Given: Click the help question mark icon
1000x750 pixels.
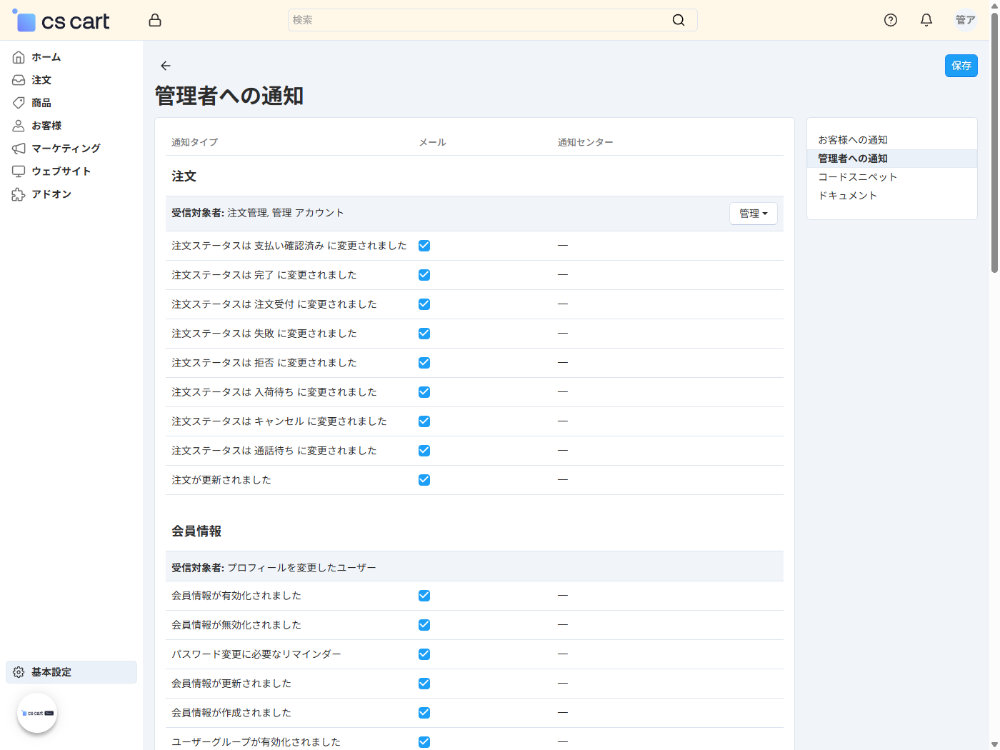Looking at the screenshot, I should click(890, 19).
